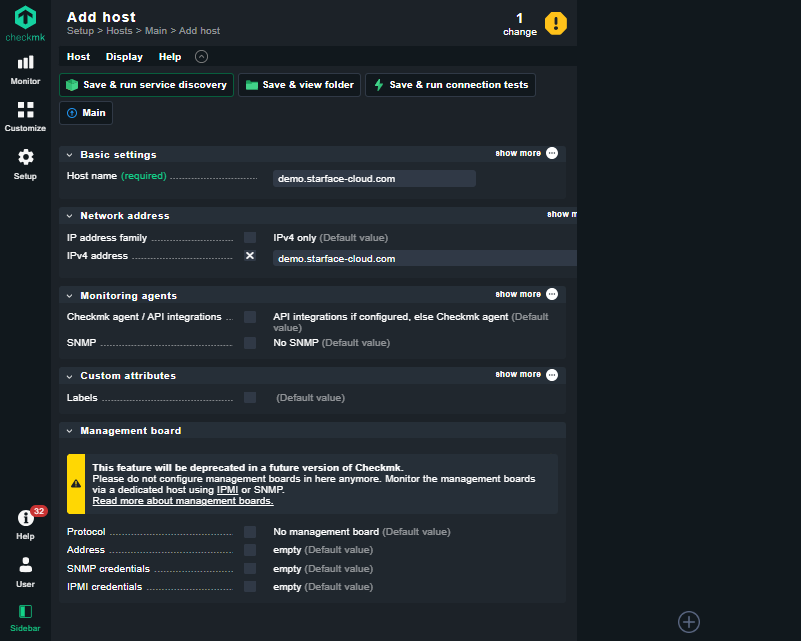Click the 'No SNMP (Default value)' text
801x641 pixels.
[332, 343]
